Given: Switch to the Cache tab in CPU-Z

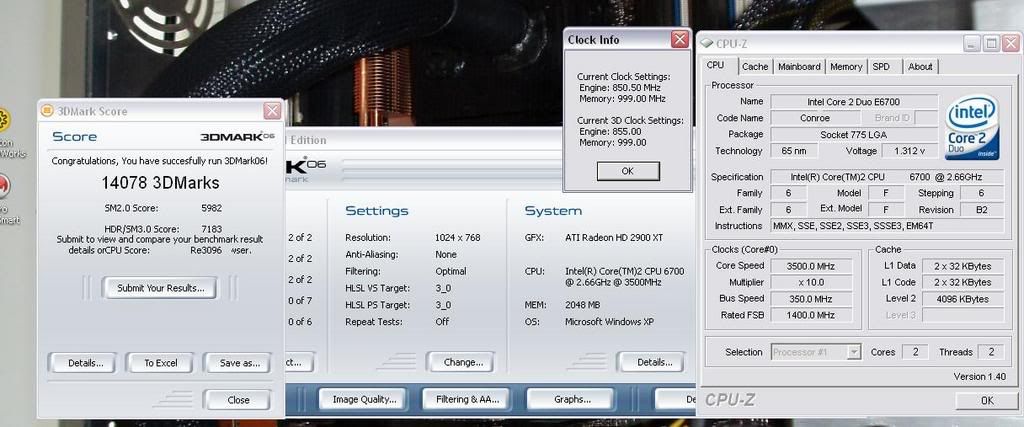Looking at the screenshot, I should [755, 67].
